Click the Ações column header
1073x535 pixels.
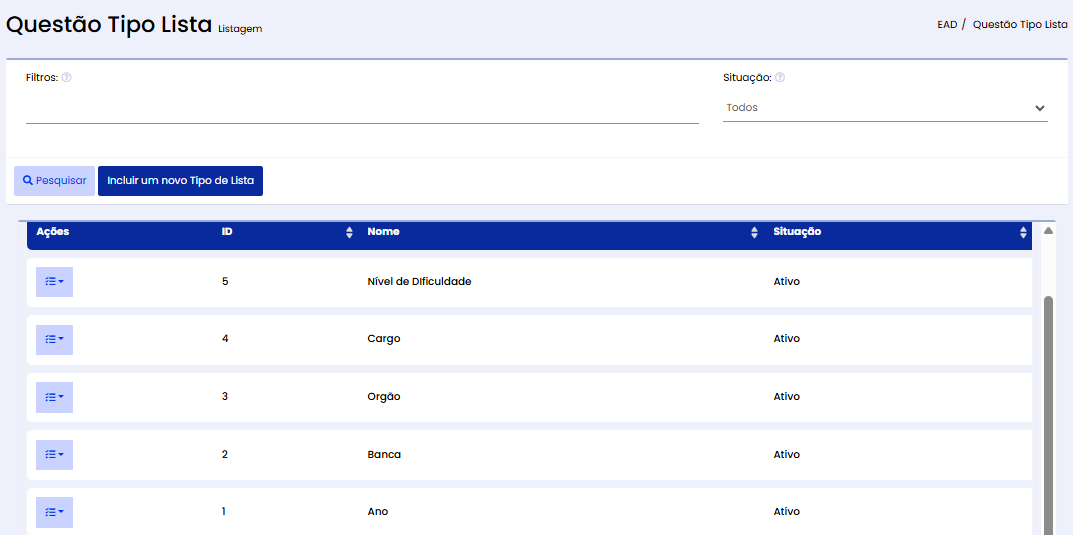(53, 231)
